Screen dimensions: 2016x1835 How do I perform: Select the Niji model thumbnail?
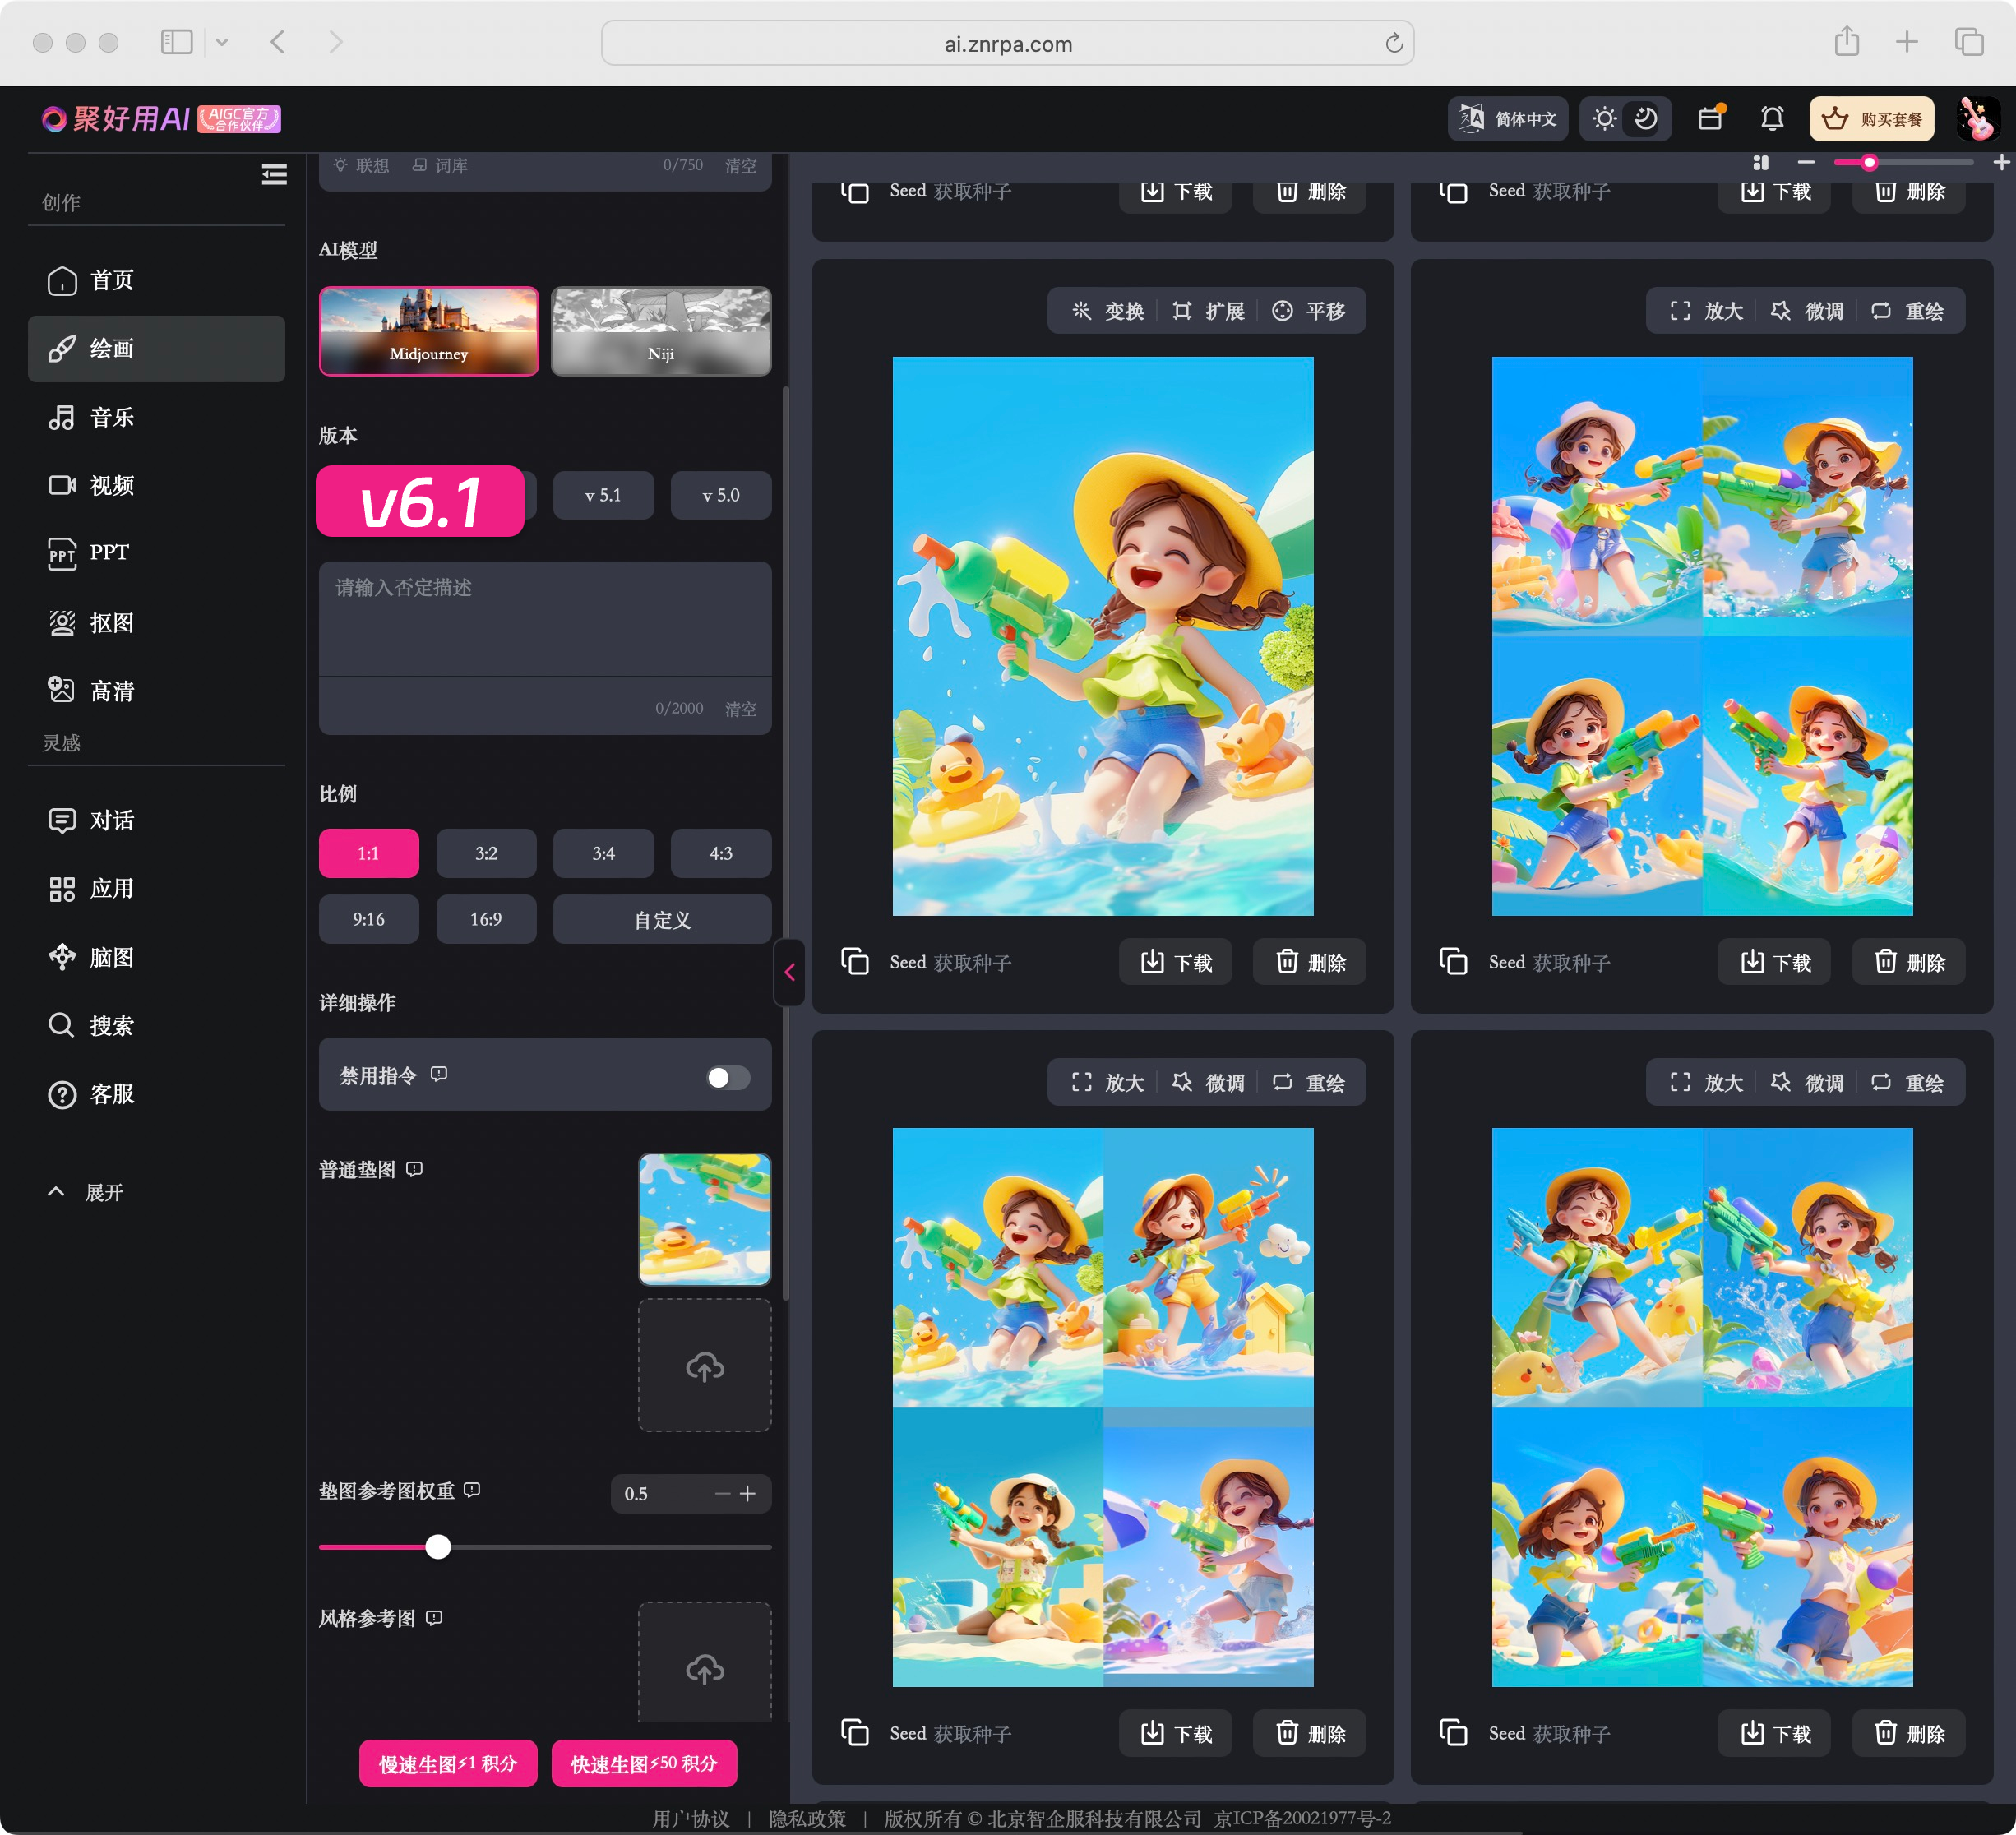point(660,331)
